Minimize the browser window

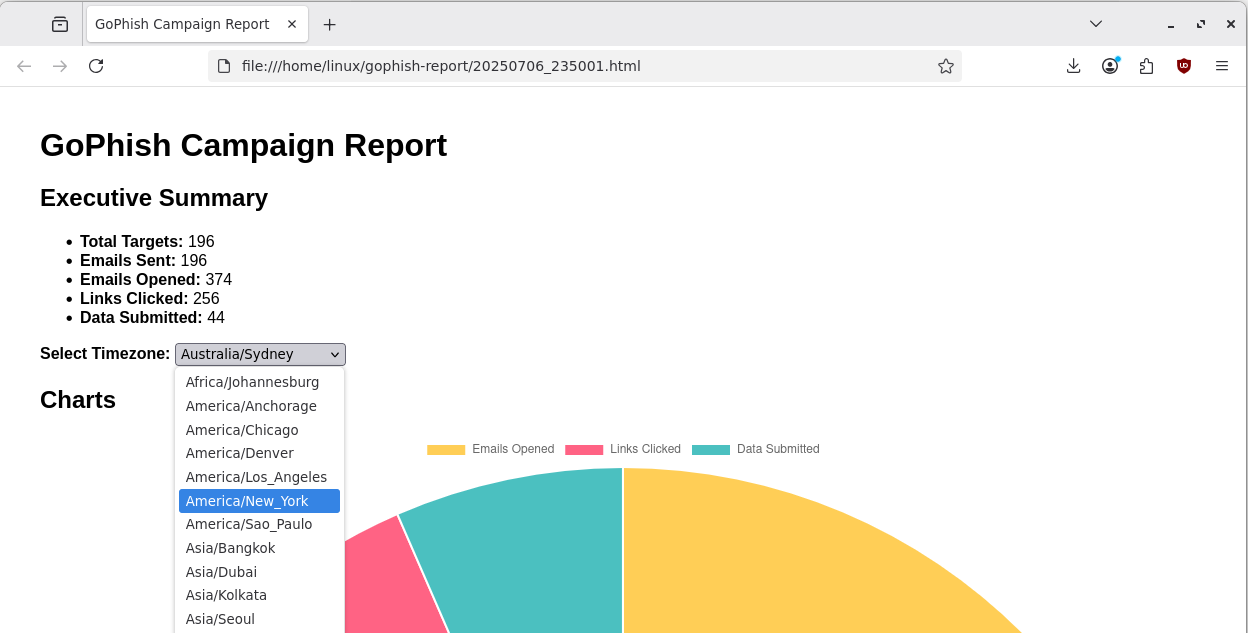click(1171, 24)
